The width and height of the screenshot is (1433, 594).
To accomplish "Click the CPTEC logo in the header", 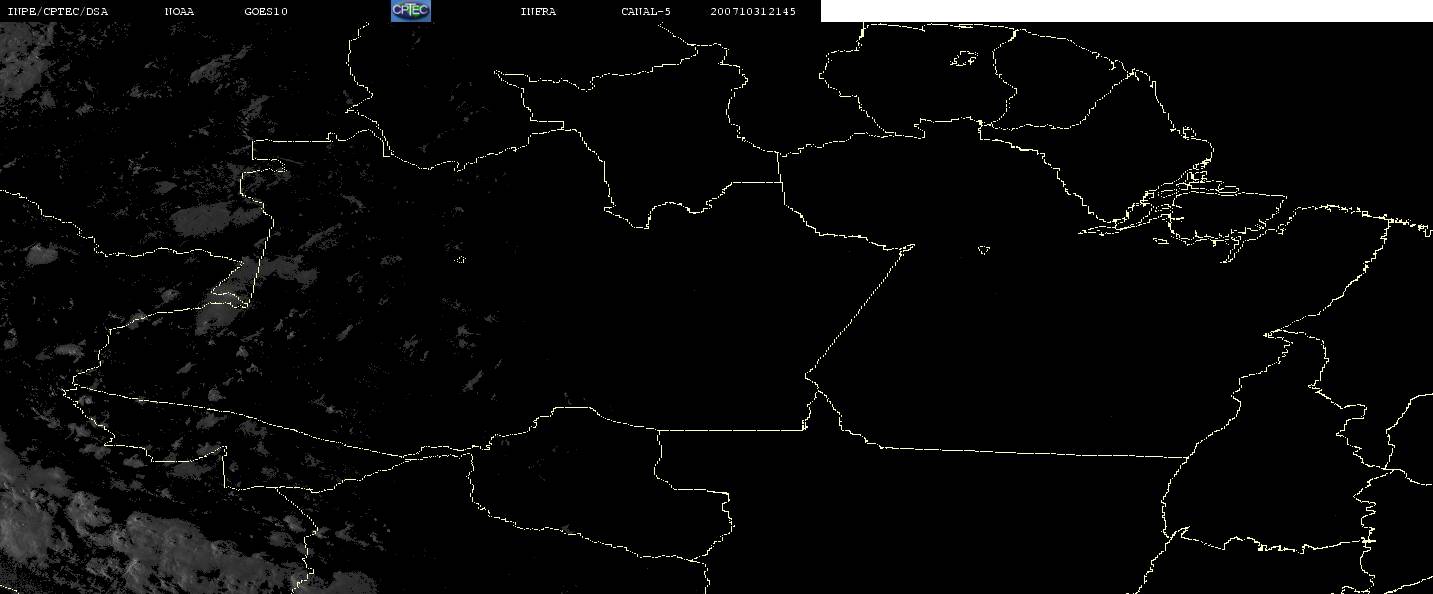I will coord(411,11).
